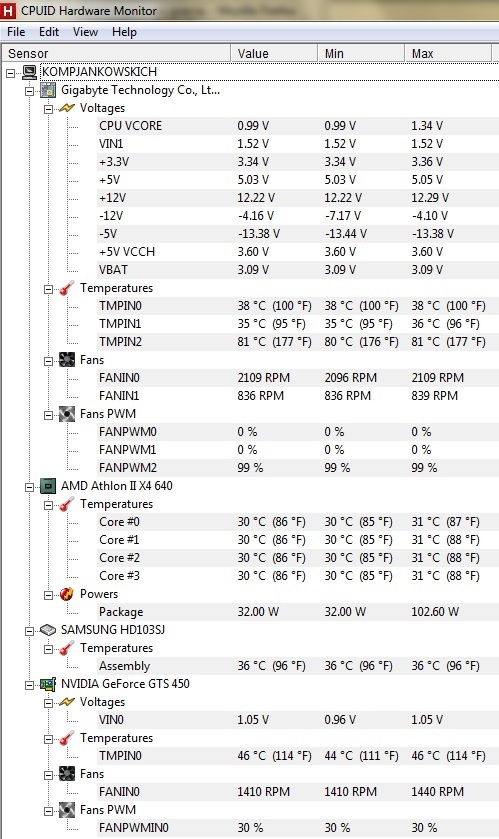Click the Gigabyte motherboard icon
Screen dimensions: 499x839
pyautogui.click(x=48, y=90)
